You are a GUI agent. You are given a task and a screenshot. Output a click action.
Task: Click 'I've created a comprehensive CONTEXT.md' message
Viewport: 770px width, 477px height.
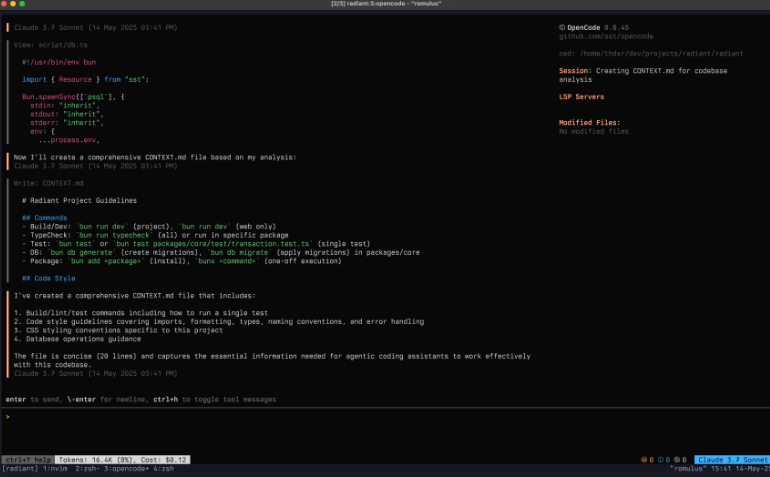pyautogui.click(x=135, y=296)
